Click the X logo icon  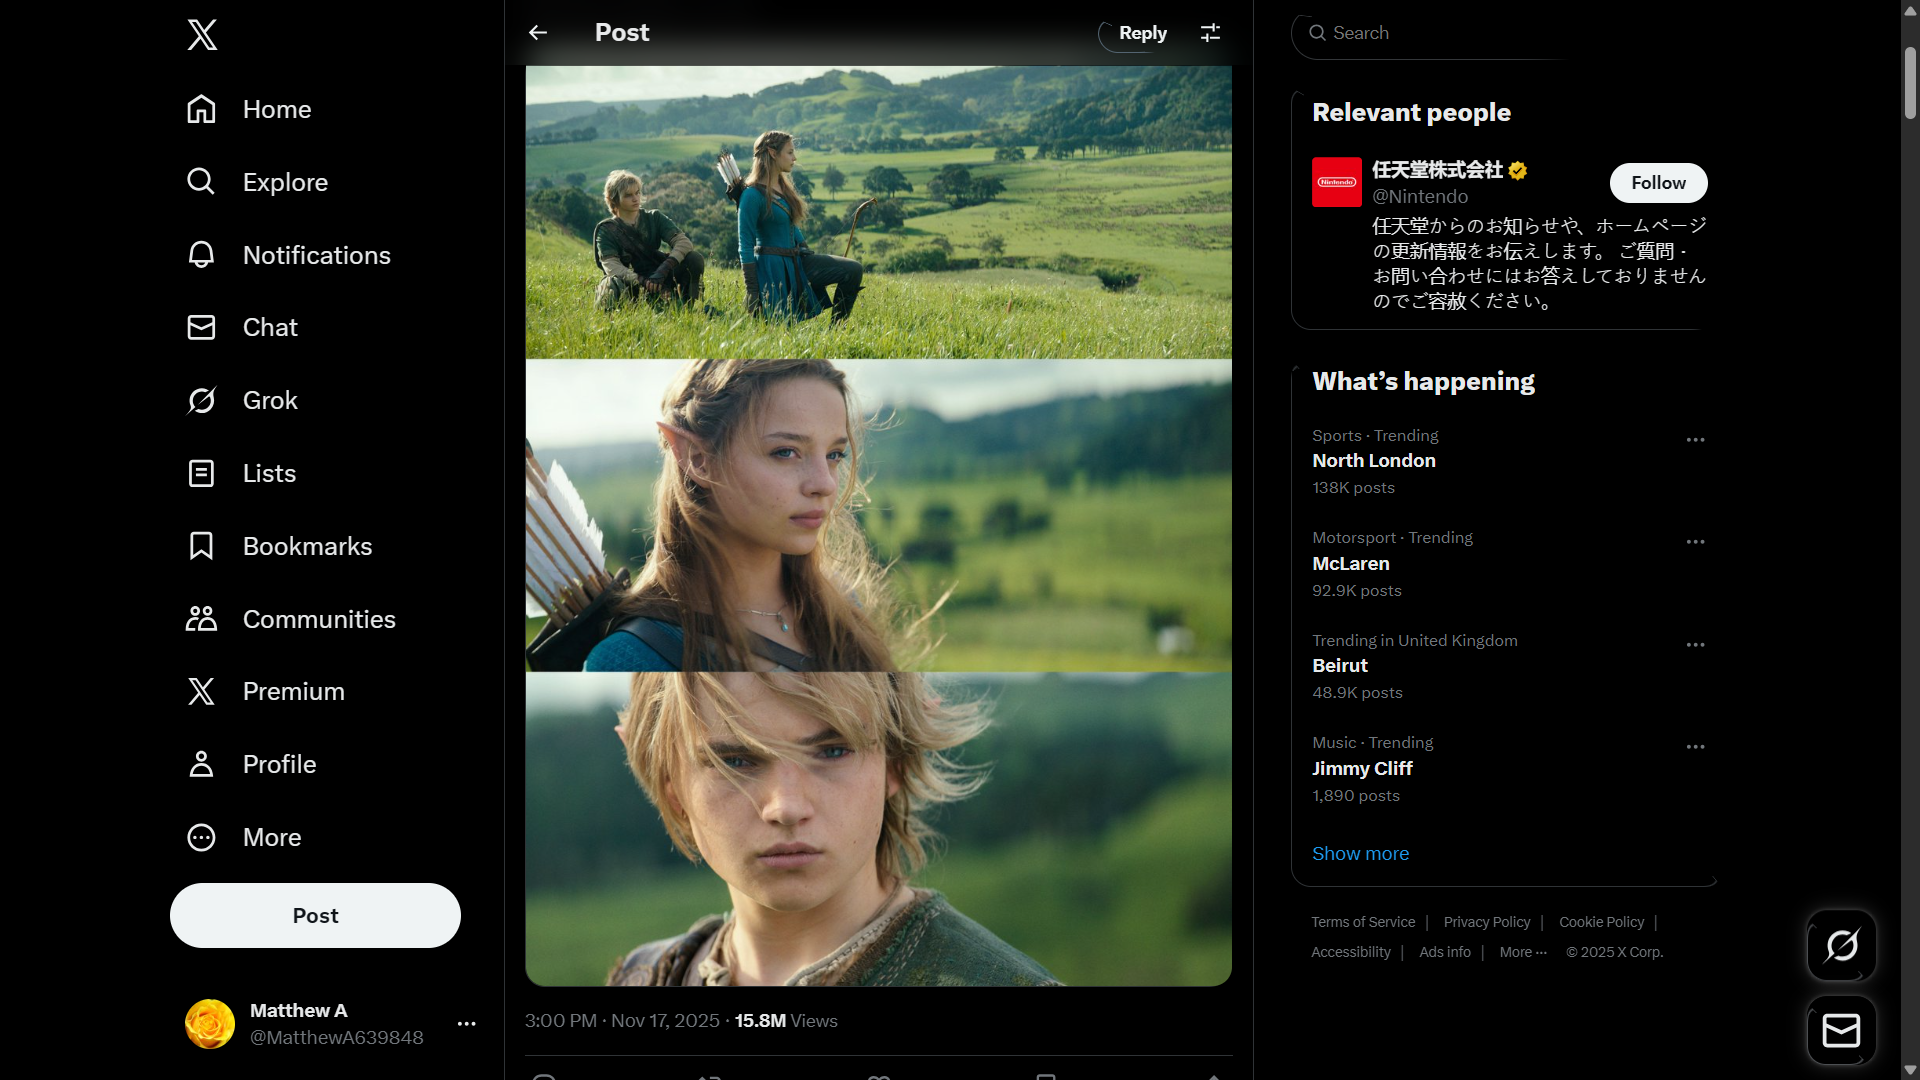pos(202,35)
